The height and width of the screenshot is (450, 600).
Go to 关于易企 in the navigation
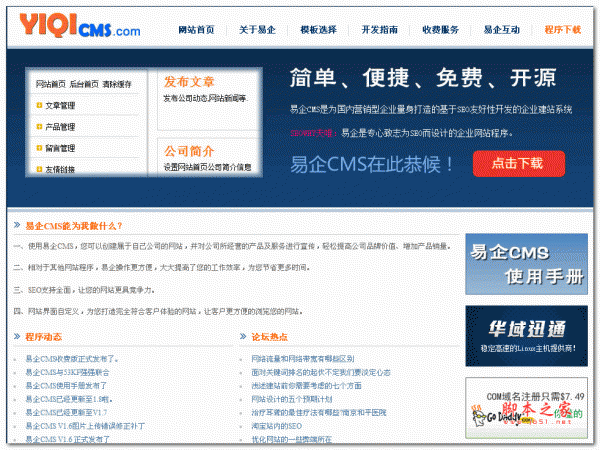(257, 30)
